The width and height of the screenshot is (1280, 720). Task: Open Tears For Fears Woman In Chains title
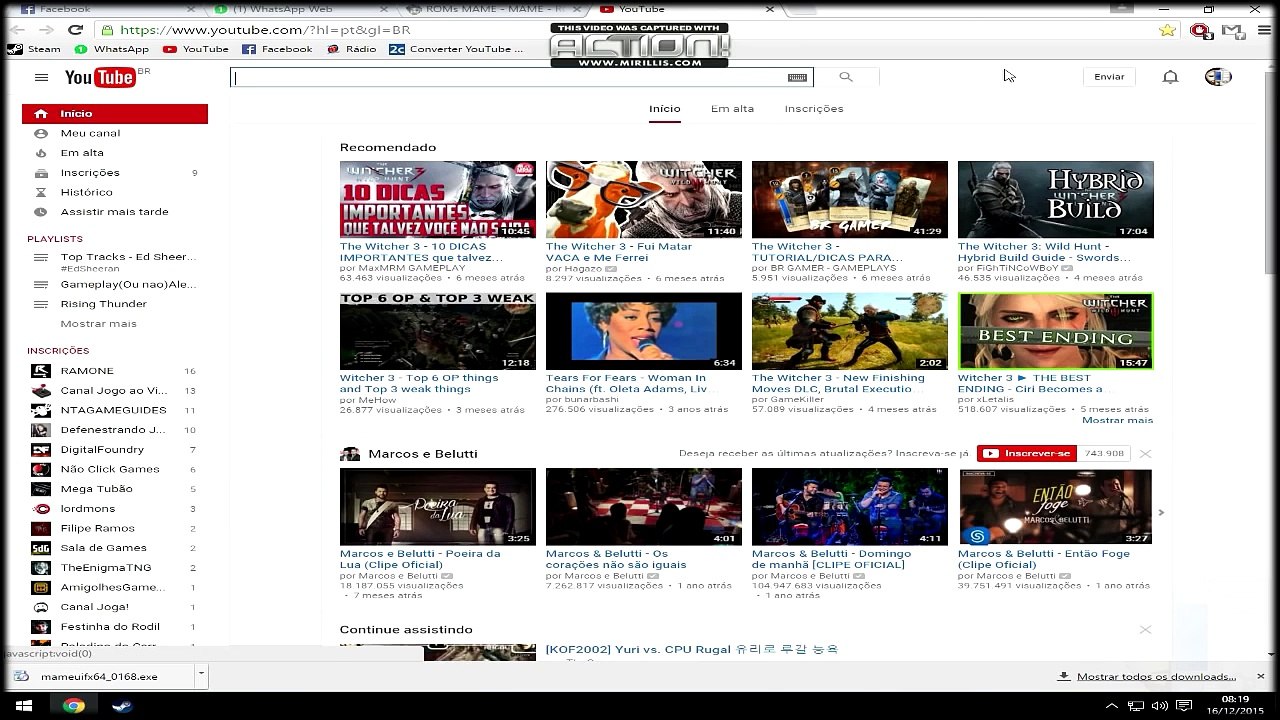(627, 383)
